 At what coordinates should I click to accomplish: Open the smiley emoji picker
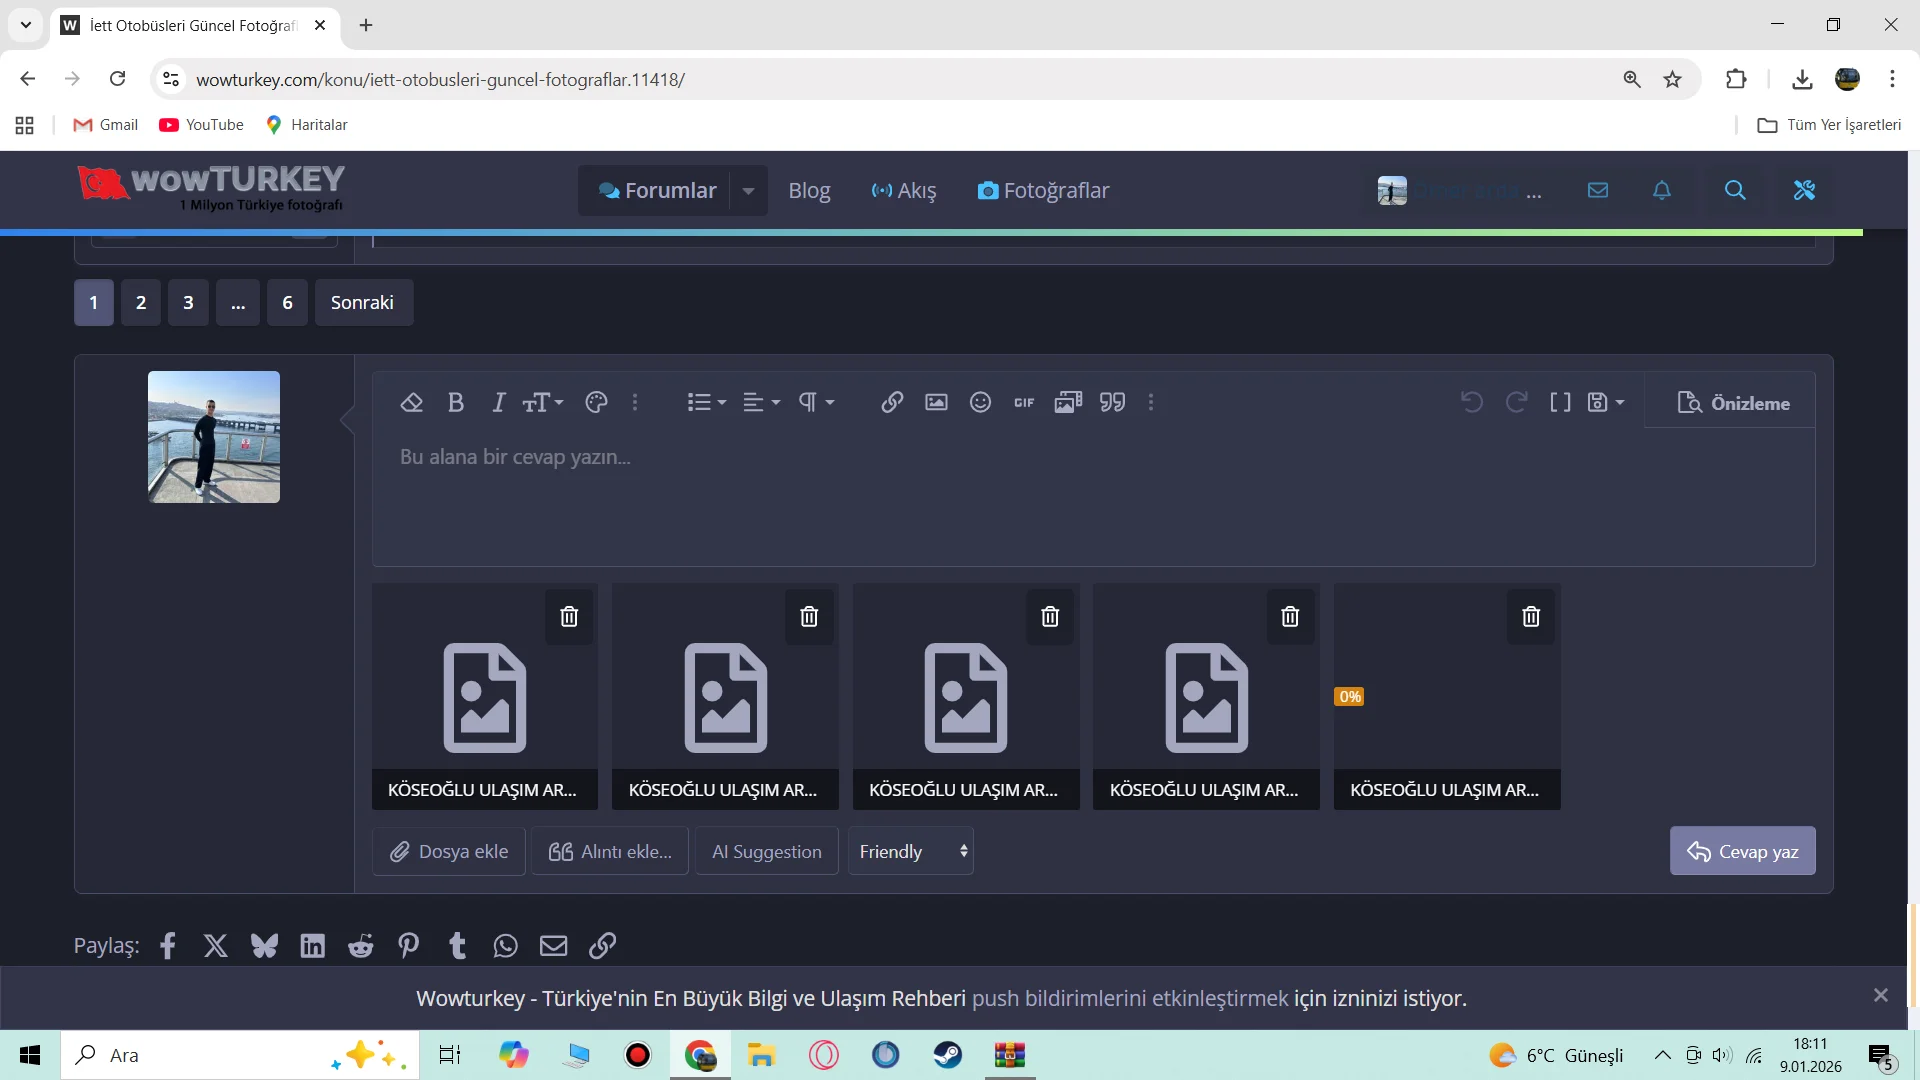click(x=980, y=402)
